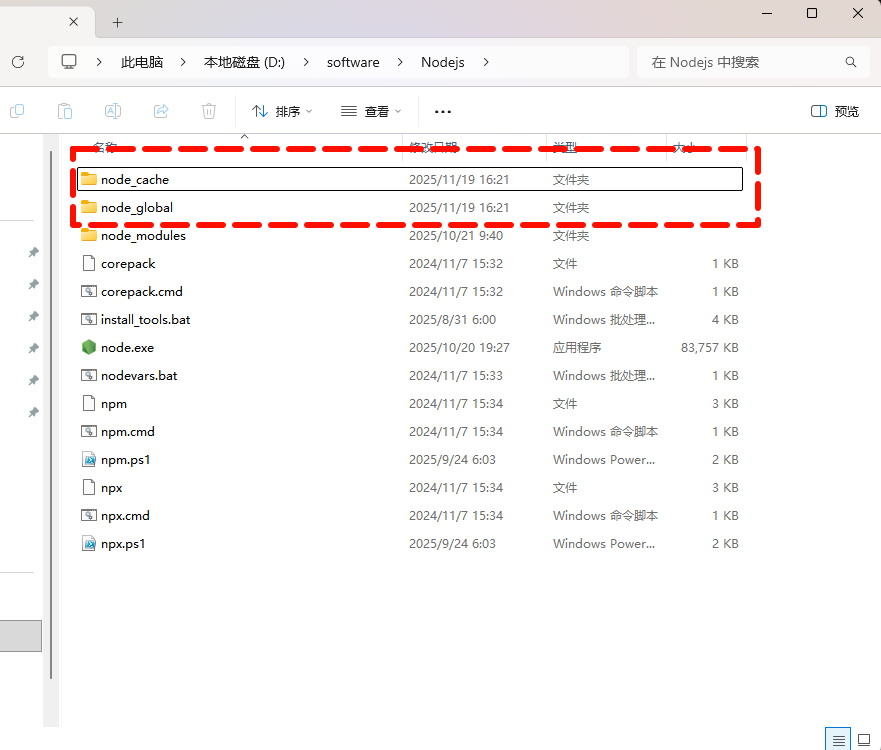
Task: Minimize the Explorer window
Action: click(x=767, y=13)
